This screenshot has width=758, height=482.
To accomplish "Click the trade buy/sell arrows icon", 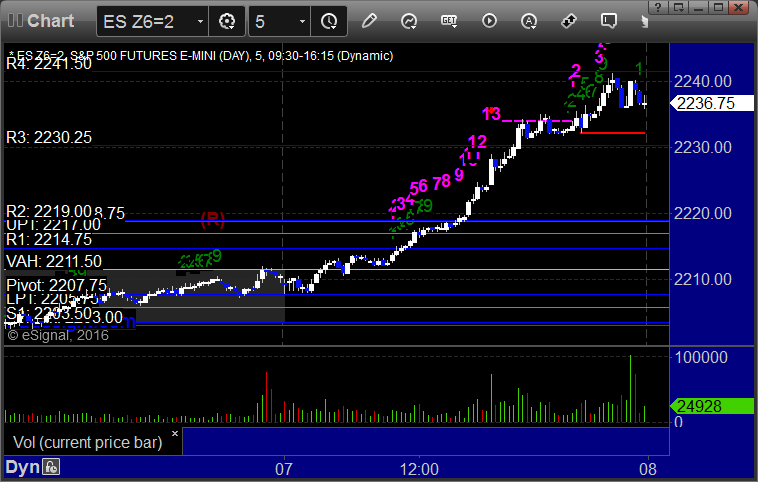I will point(568,21).
